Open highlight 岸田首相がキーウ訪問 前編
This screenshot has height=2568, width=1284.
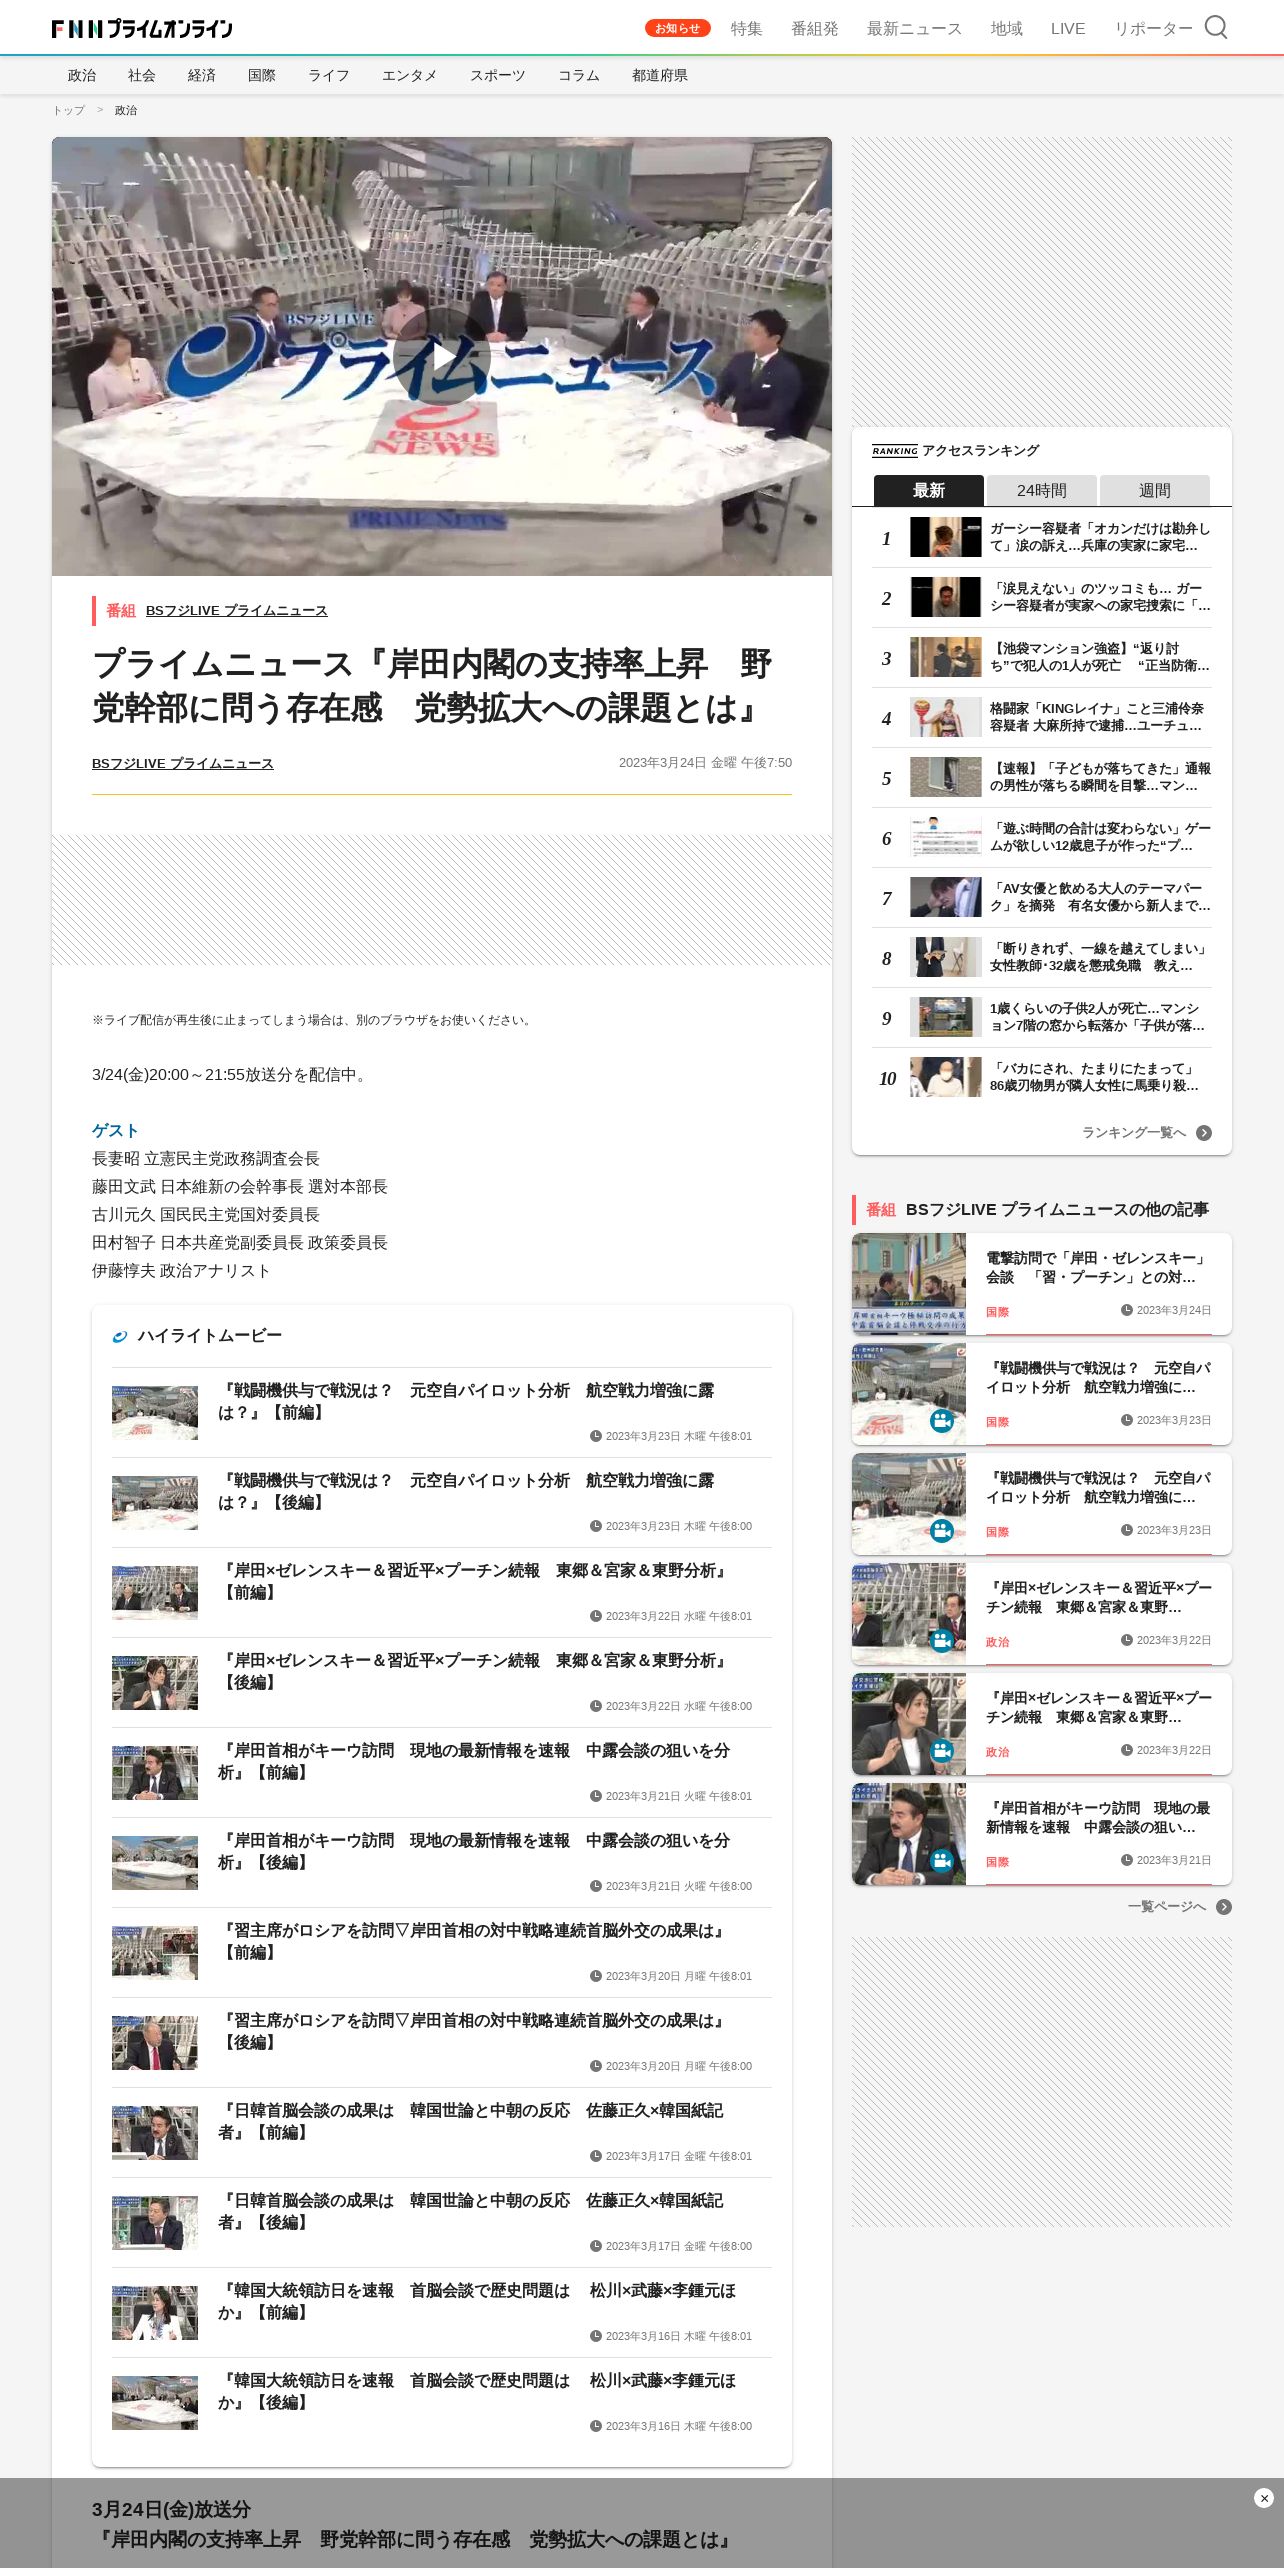pyautogui.click(x=441, y=1772)
